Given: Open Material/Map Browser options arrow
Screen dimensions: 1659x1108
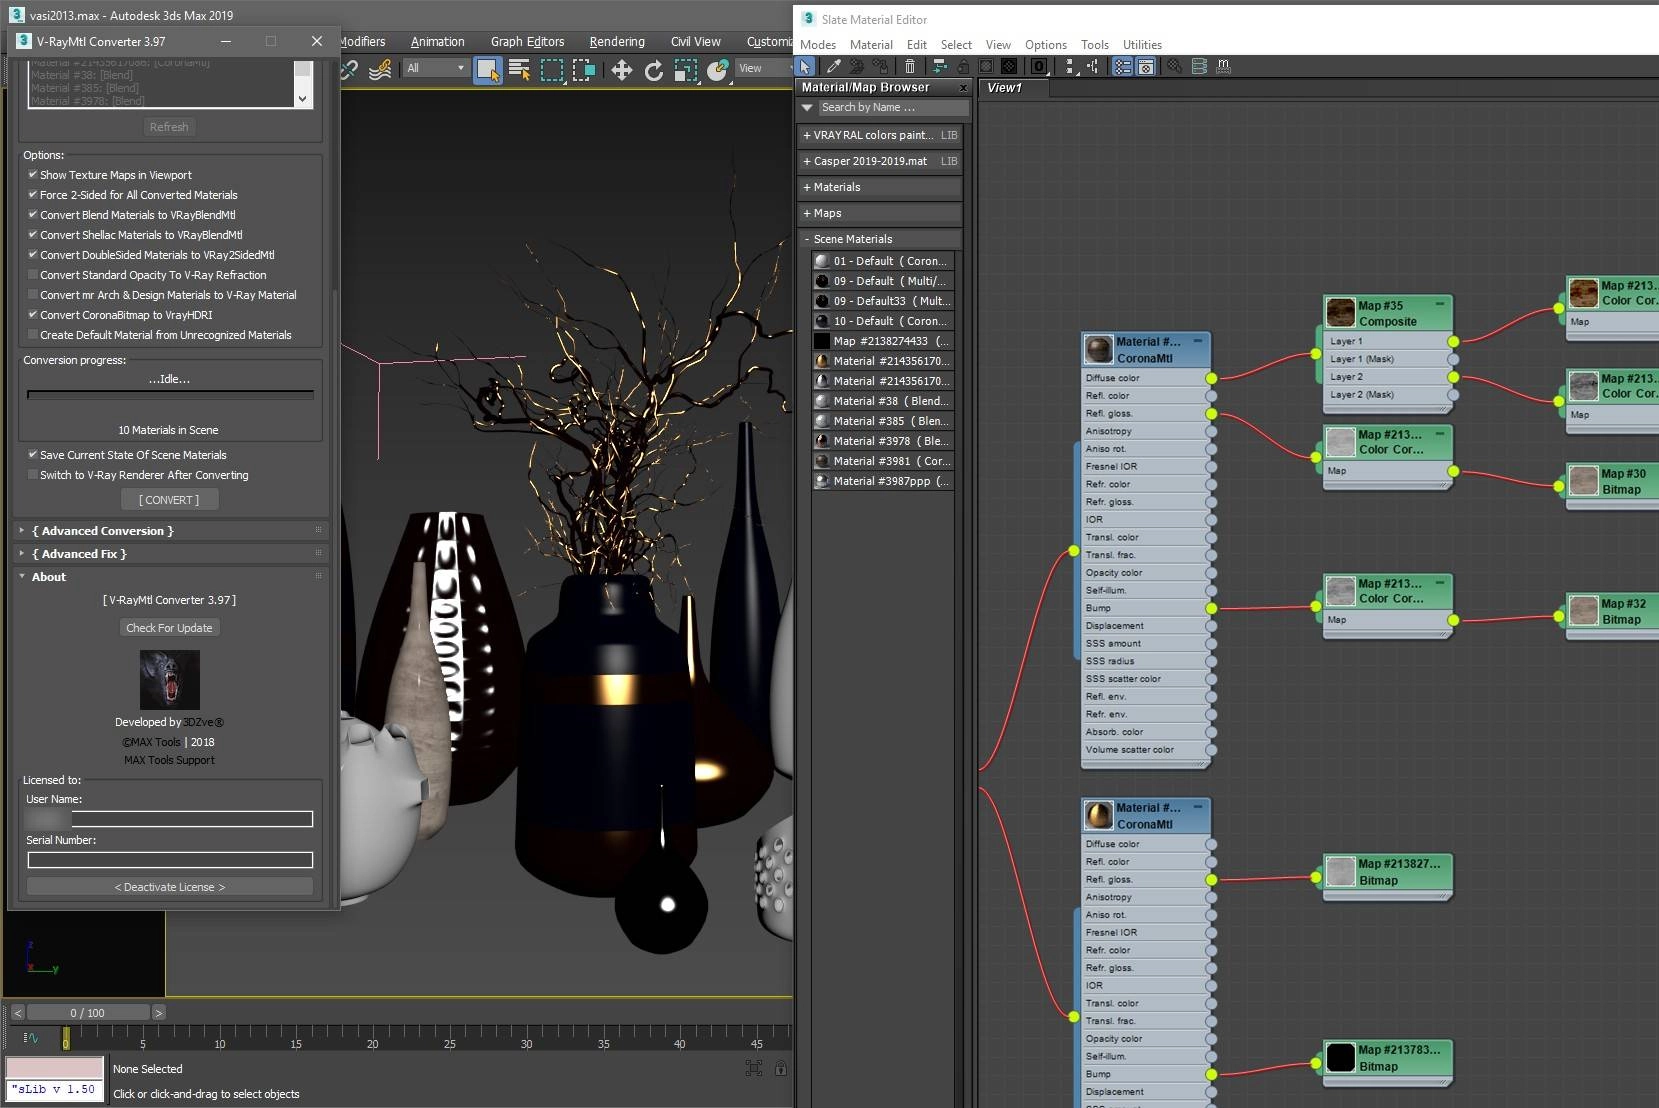Looking at the screenshot, I should pos(807,107).
